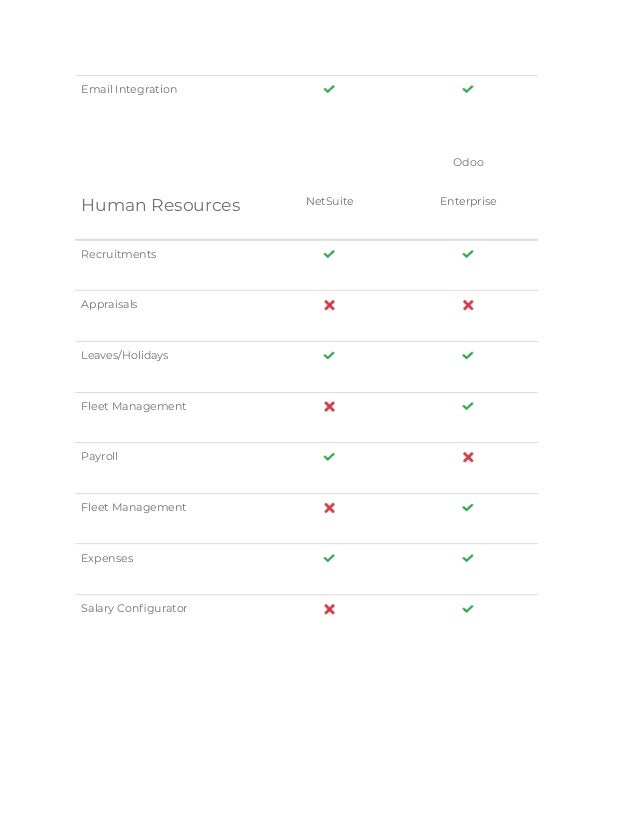This screenshot has width=638, height=826.
Task: Select NetSuite checkmark in Leaves/Holidays row
Action: click(x=329, y=356)
